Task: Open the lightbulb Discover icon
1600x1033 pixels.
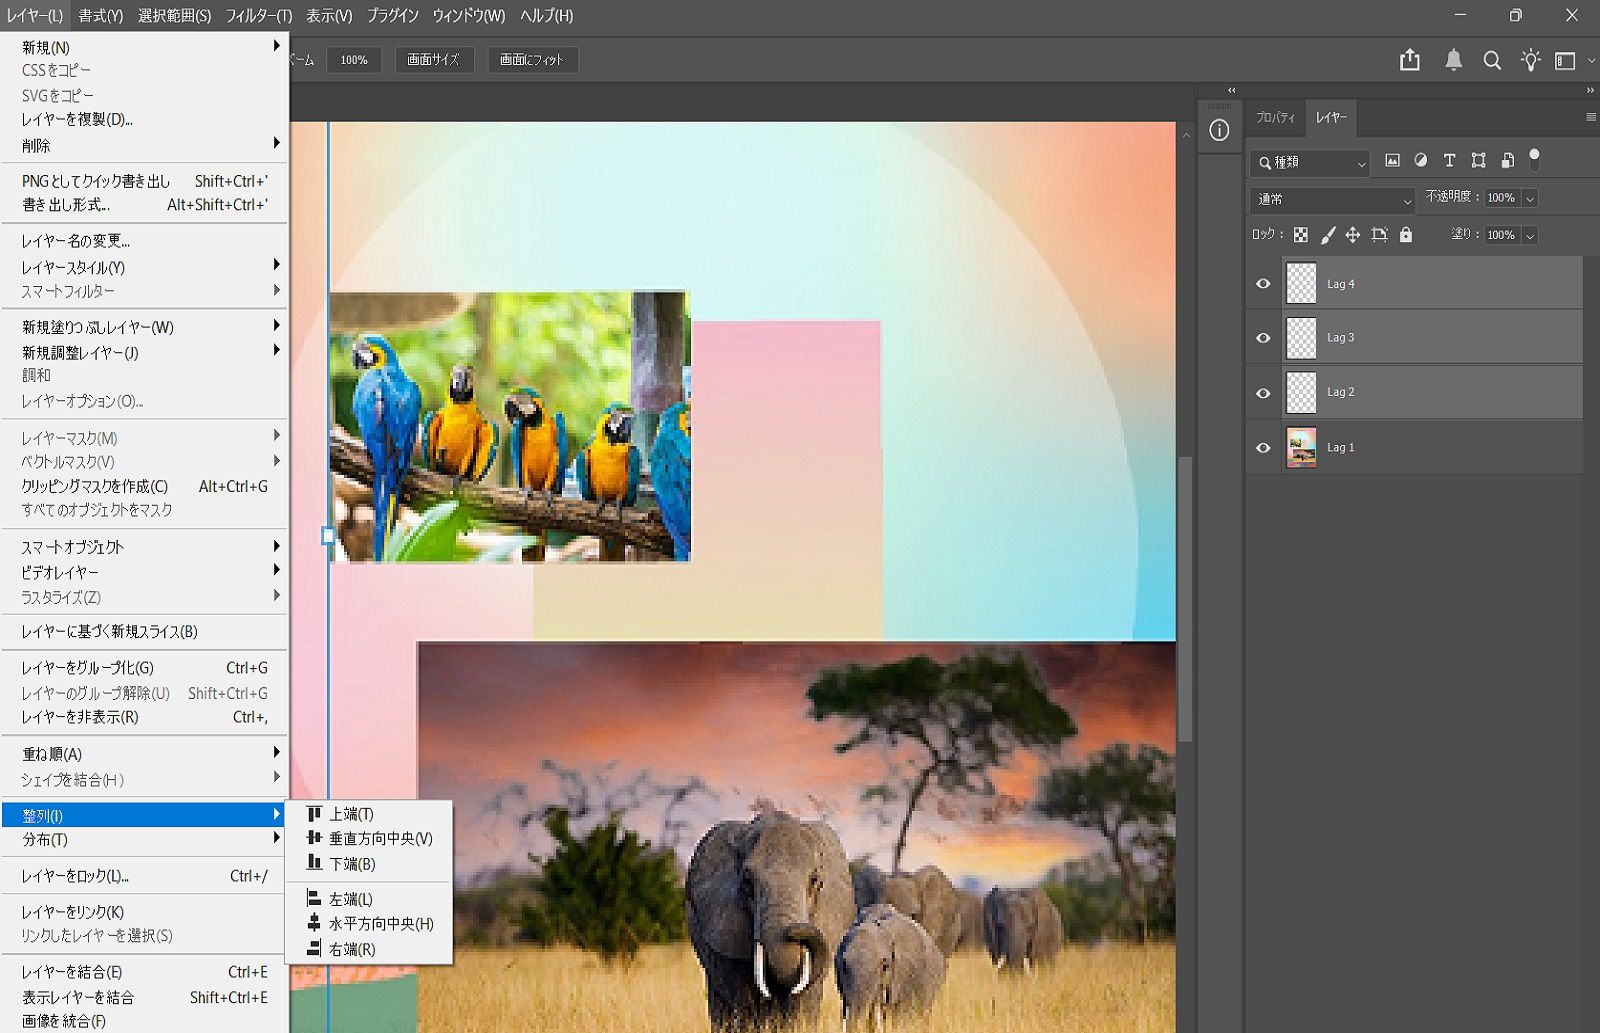Action: 1530,60
